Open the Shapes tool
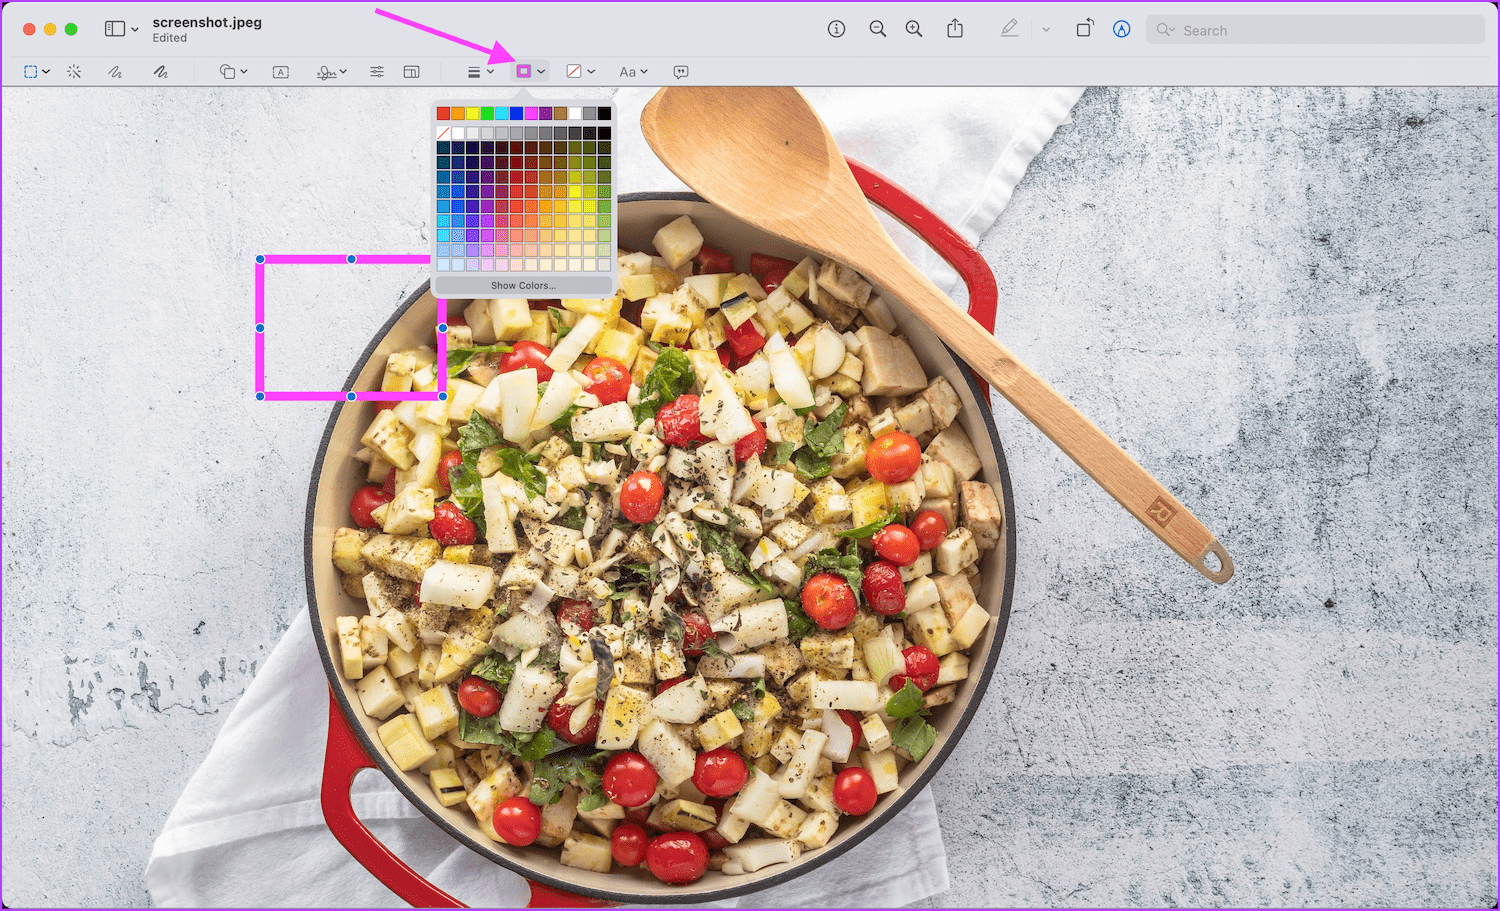The height and width of the screenshot is (911, 1500). 228,72
